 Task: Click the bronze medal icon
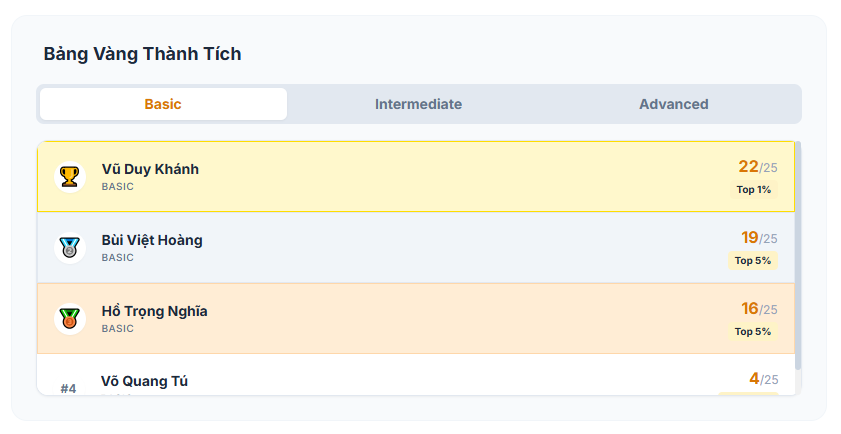pos(69,319)
